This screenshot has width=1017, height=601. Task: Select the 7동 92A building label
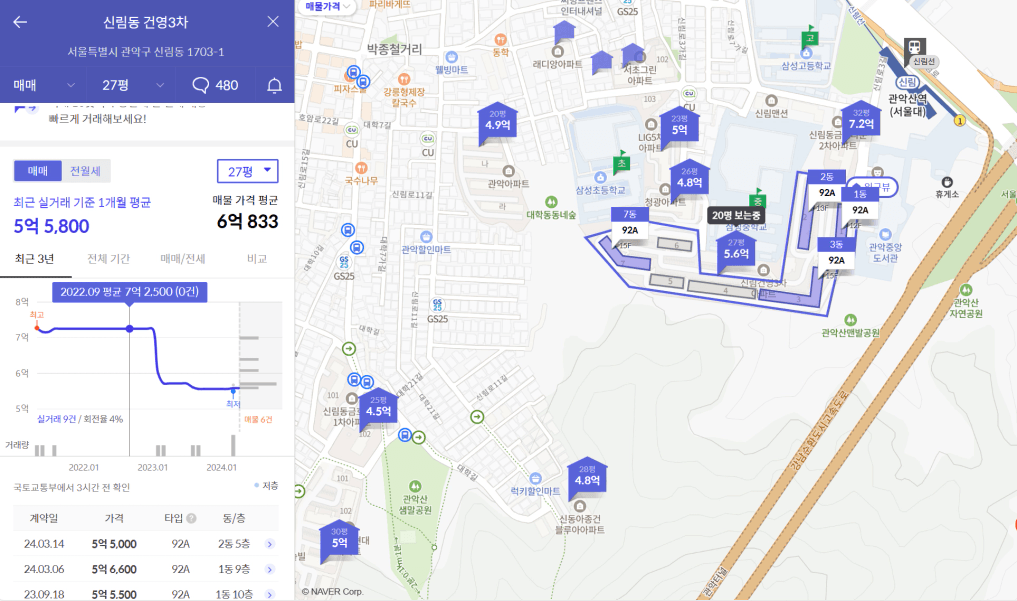click(x=629, y=223)
